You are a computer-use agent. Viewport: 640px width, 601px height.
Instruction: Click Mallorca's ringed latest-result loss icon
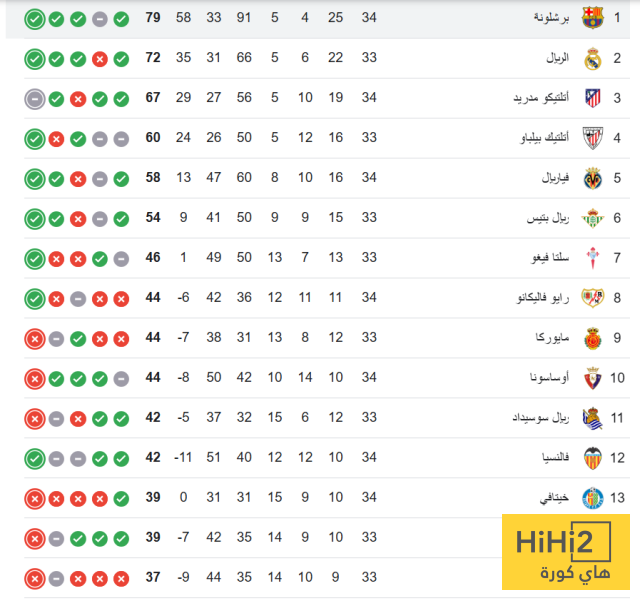coord(35,339)
